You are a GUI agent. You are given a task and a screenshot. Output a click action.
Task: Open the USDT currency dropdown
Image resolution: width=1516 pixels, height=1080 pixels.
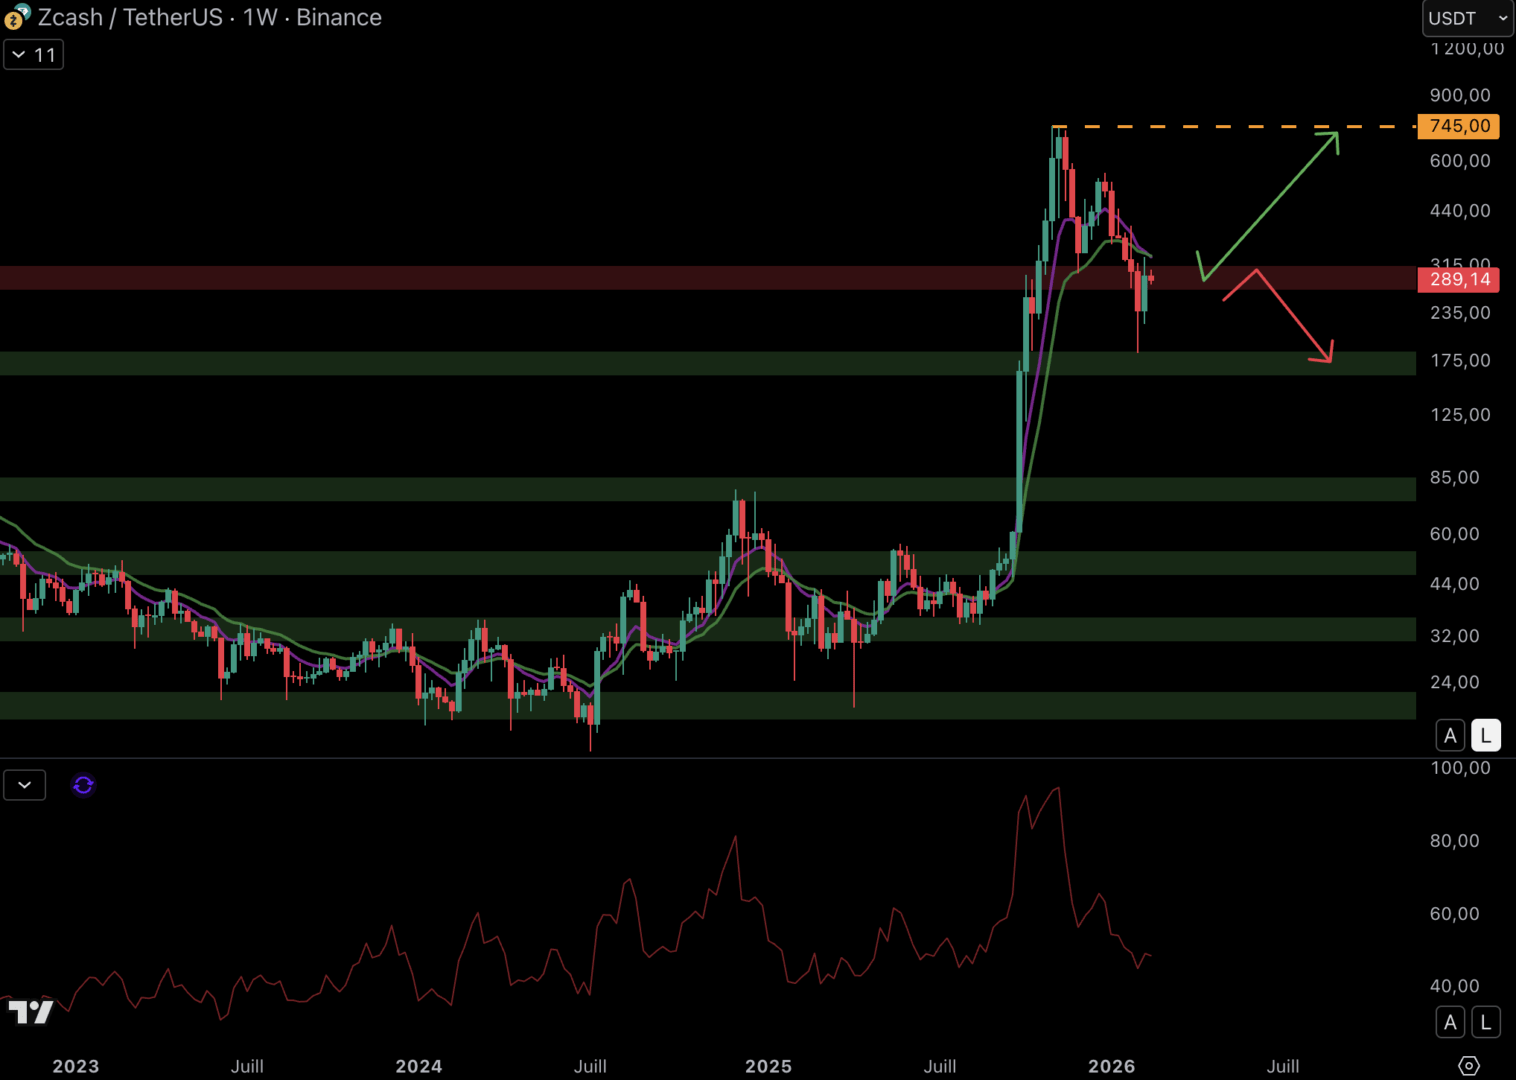pos(1467,18)
